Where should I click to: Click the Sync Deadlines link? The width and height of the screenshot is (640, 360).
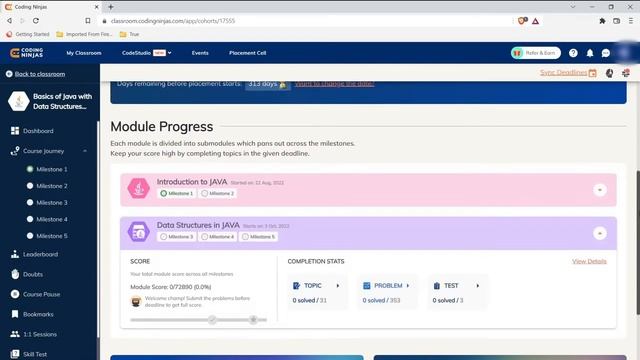[563, 73]
